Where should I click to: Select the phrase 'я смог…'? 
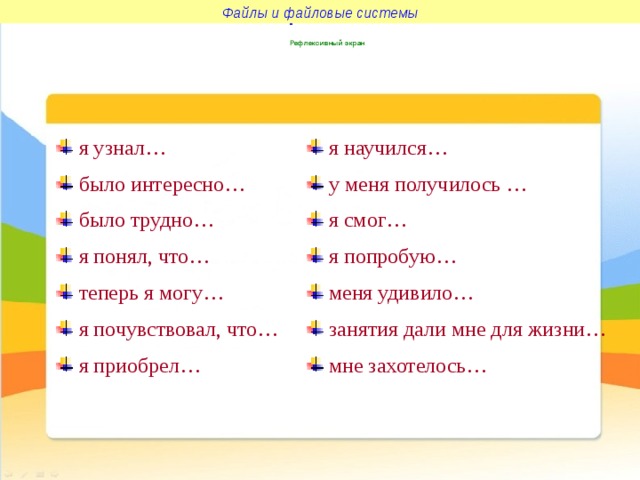pos(367,221)
